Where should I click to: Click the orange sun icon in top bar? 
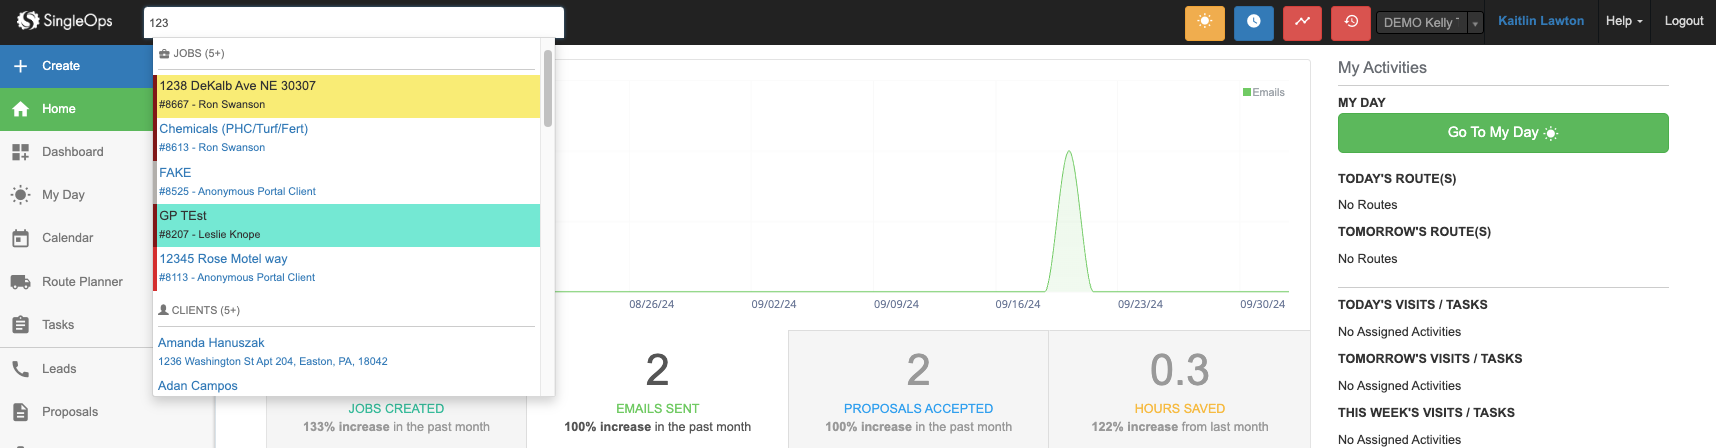click(1204, 23)
